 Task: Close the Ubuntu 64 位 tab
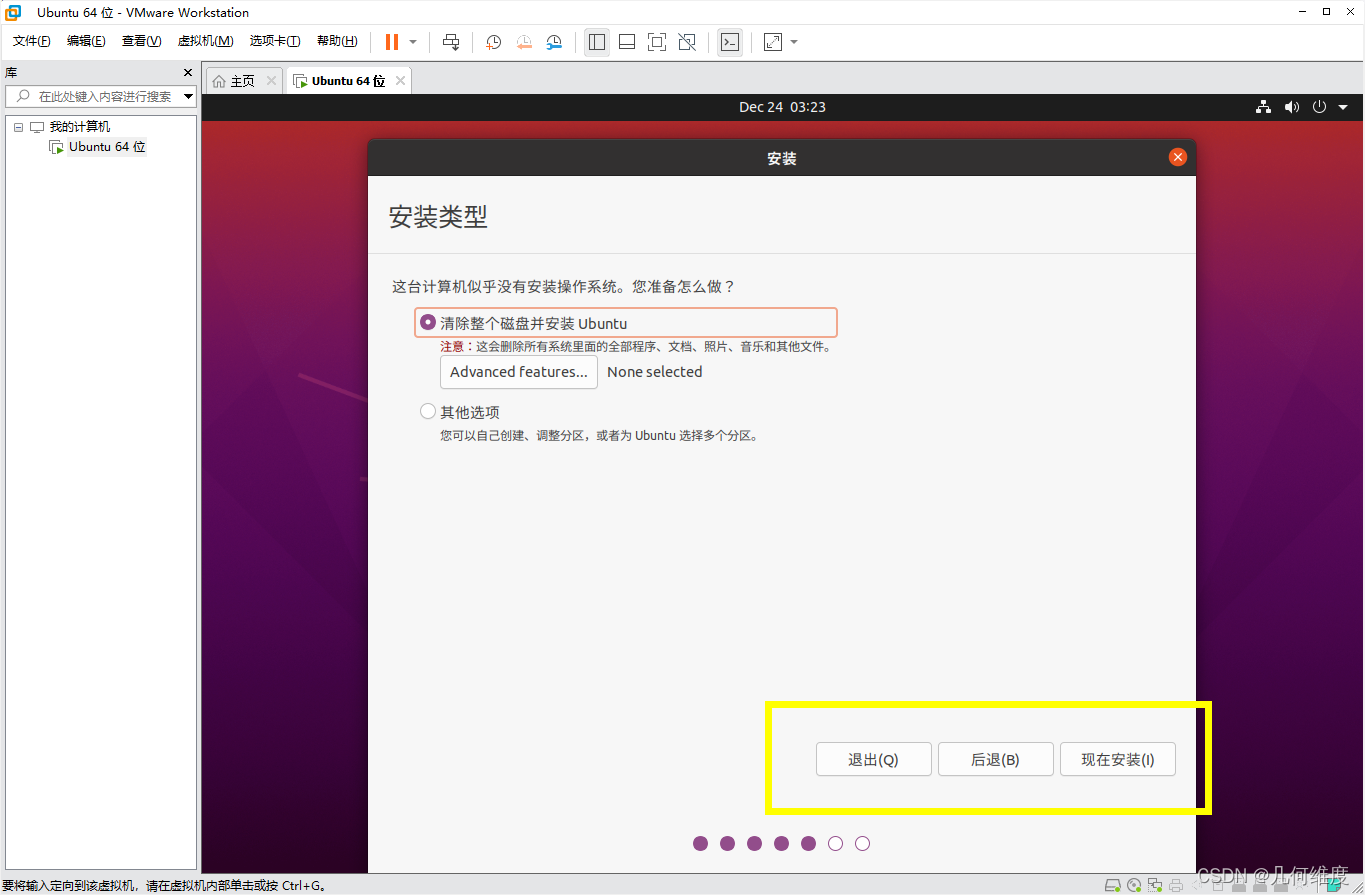coord(400,81)
